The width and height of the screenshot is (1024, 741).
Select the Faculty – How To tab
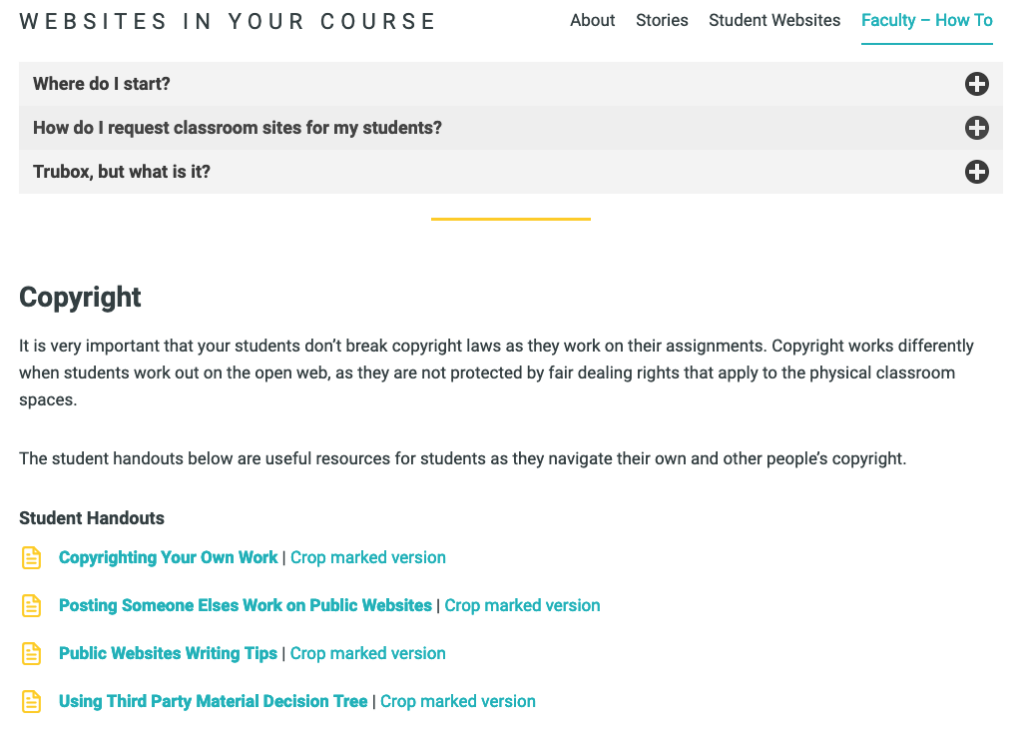pyautogui.click(x=926, y=20)
